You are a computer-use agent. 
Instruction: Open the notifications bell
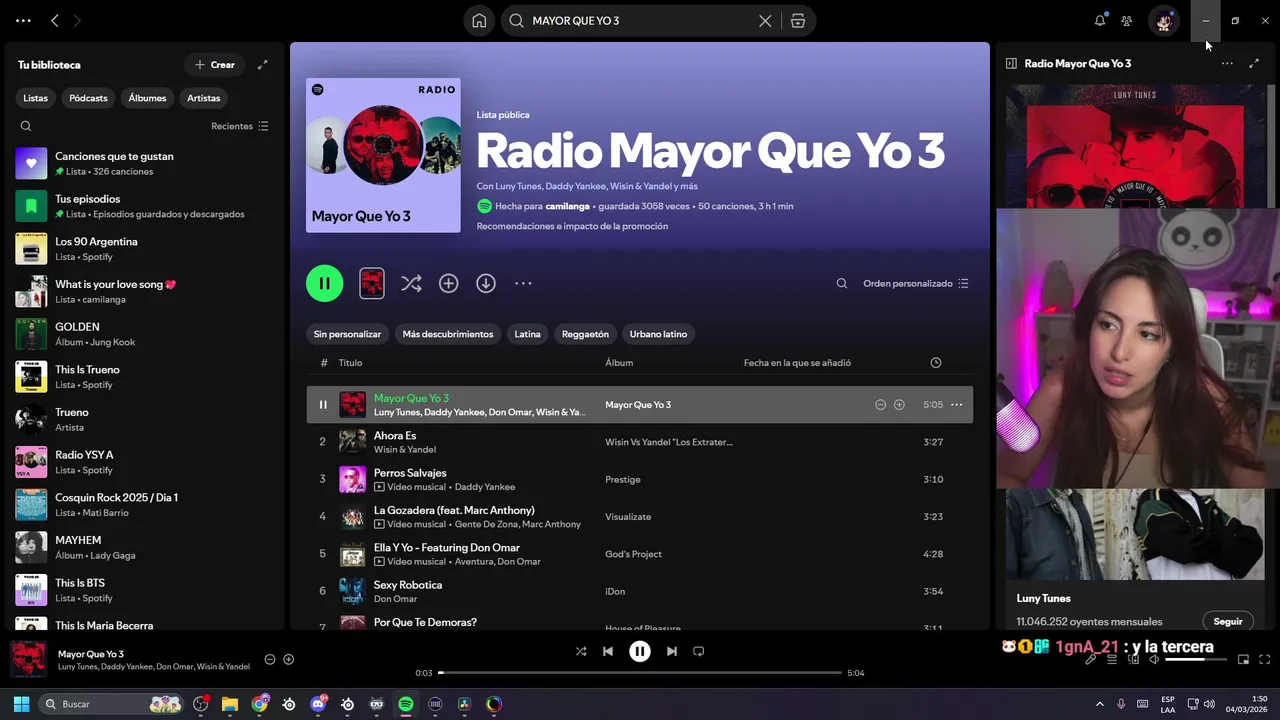[1100, 20]
